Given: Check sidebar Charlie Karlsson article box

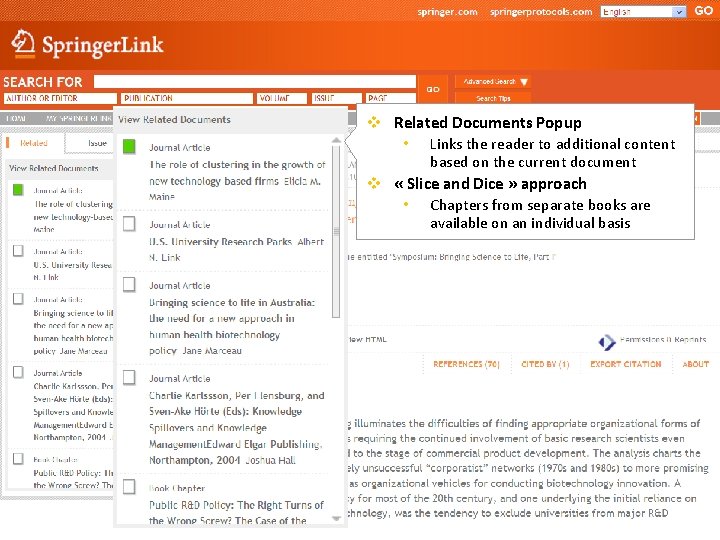Looking at the screenshot, I should pos(18,371).
